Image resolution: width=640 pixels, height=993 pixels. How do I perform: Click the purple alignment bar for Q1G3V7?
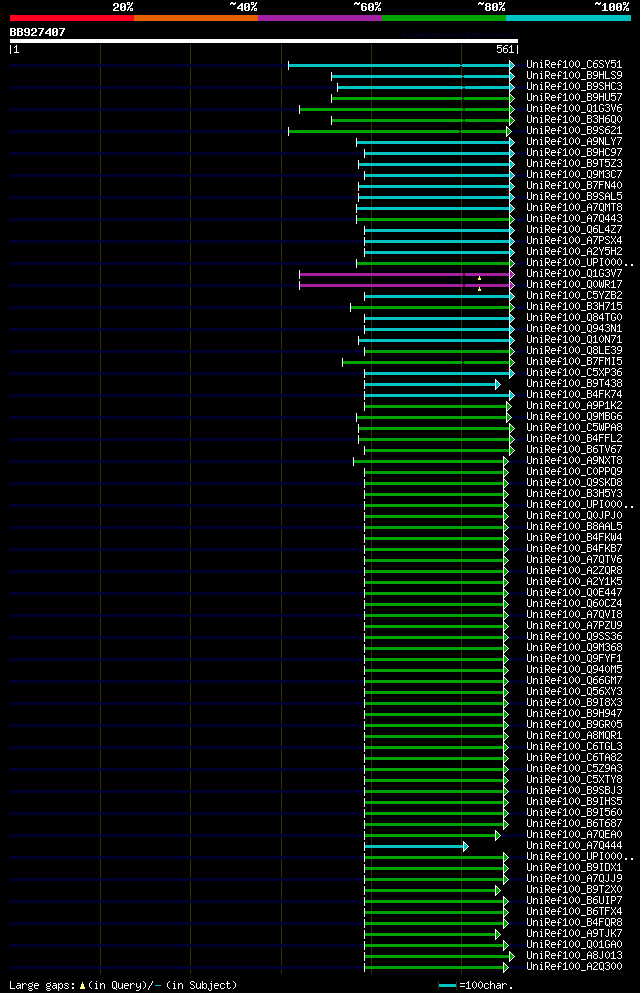(x=405, y=274)
